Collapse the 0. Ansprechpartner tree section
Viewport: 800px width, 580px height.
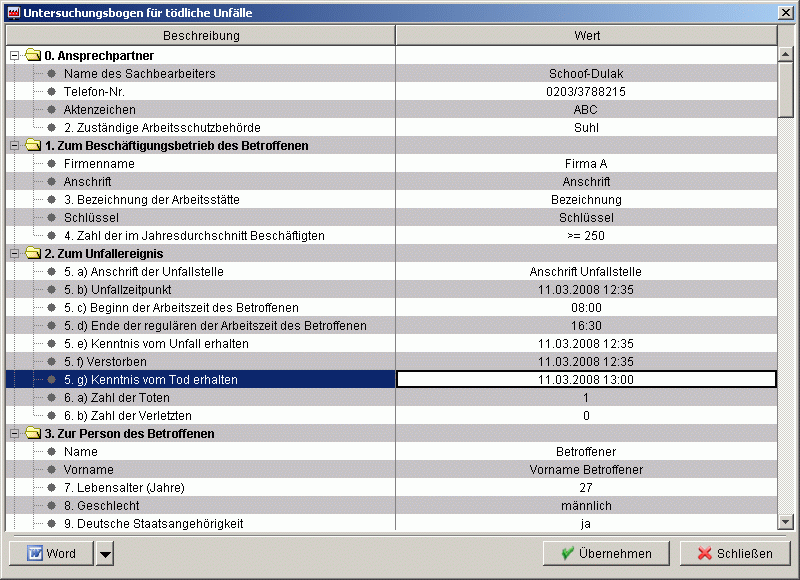point(14,55)
